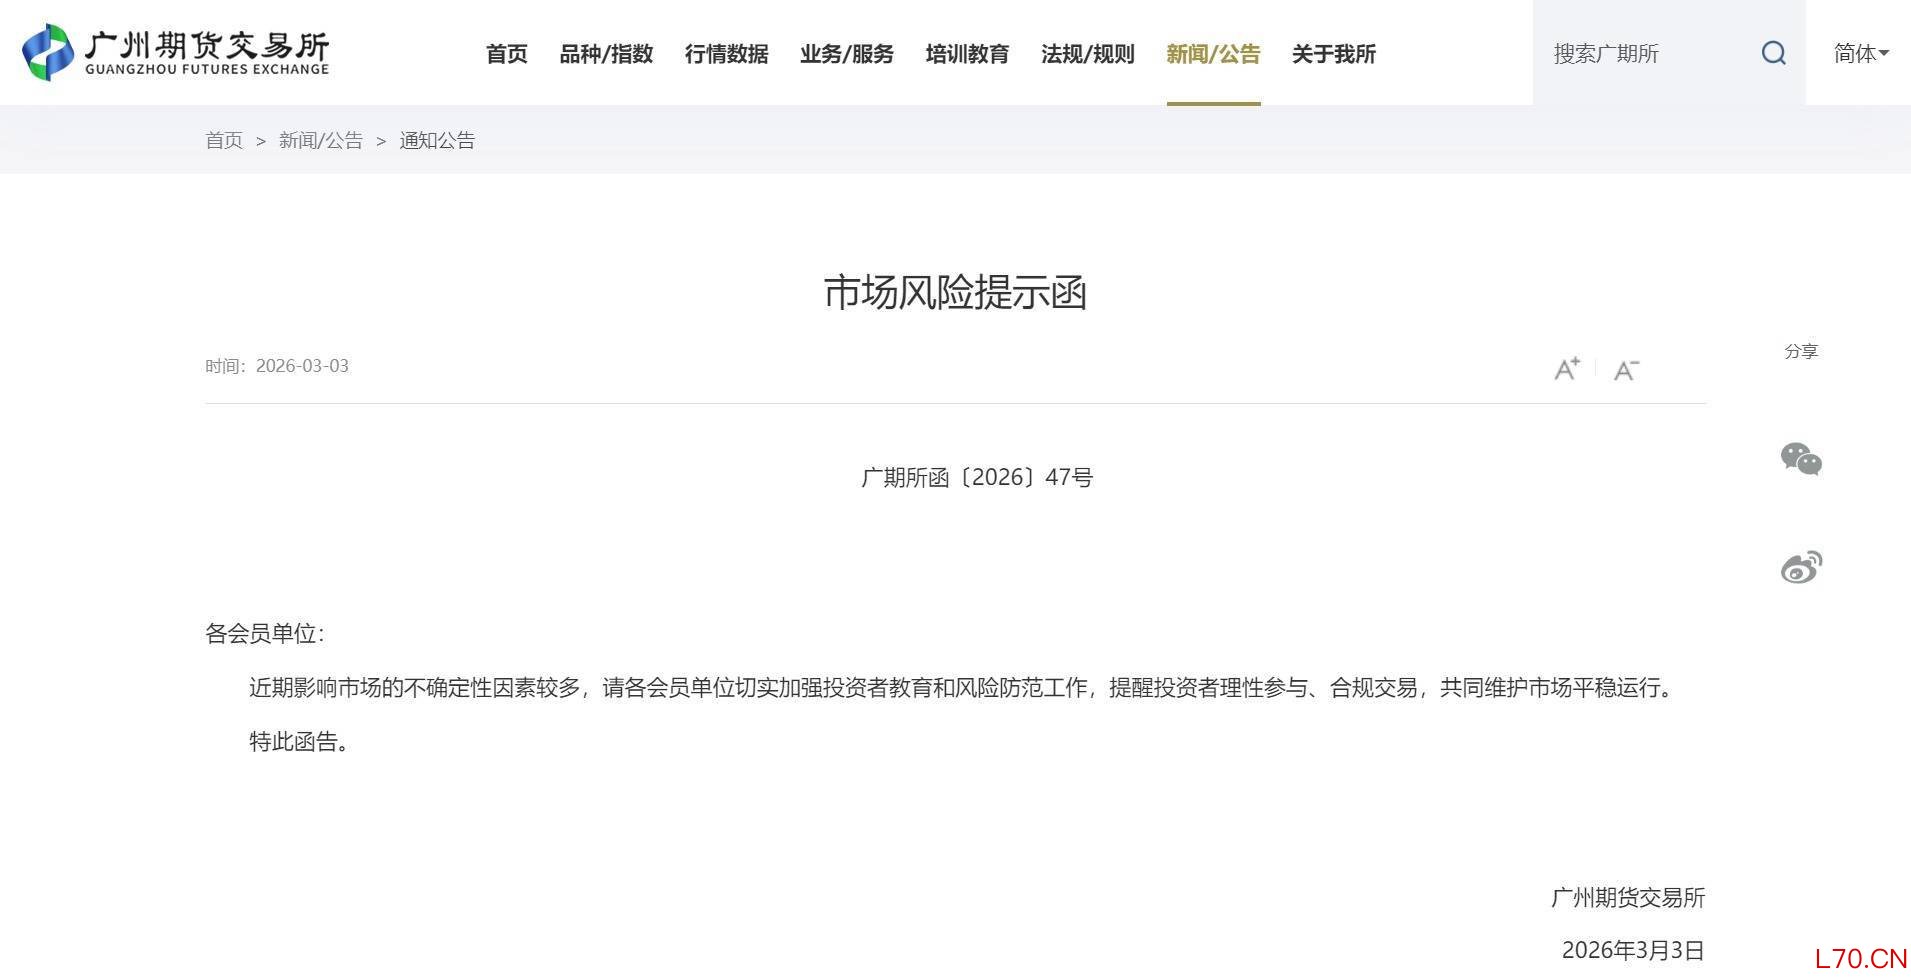Click the 通知公告 breadcrumb link

[437, 141]
